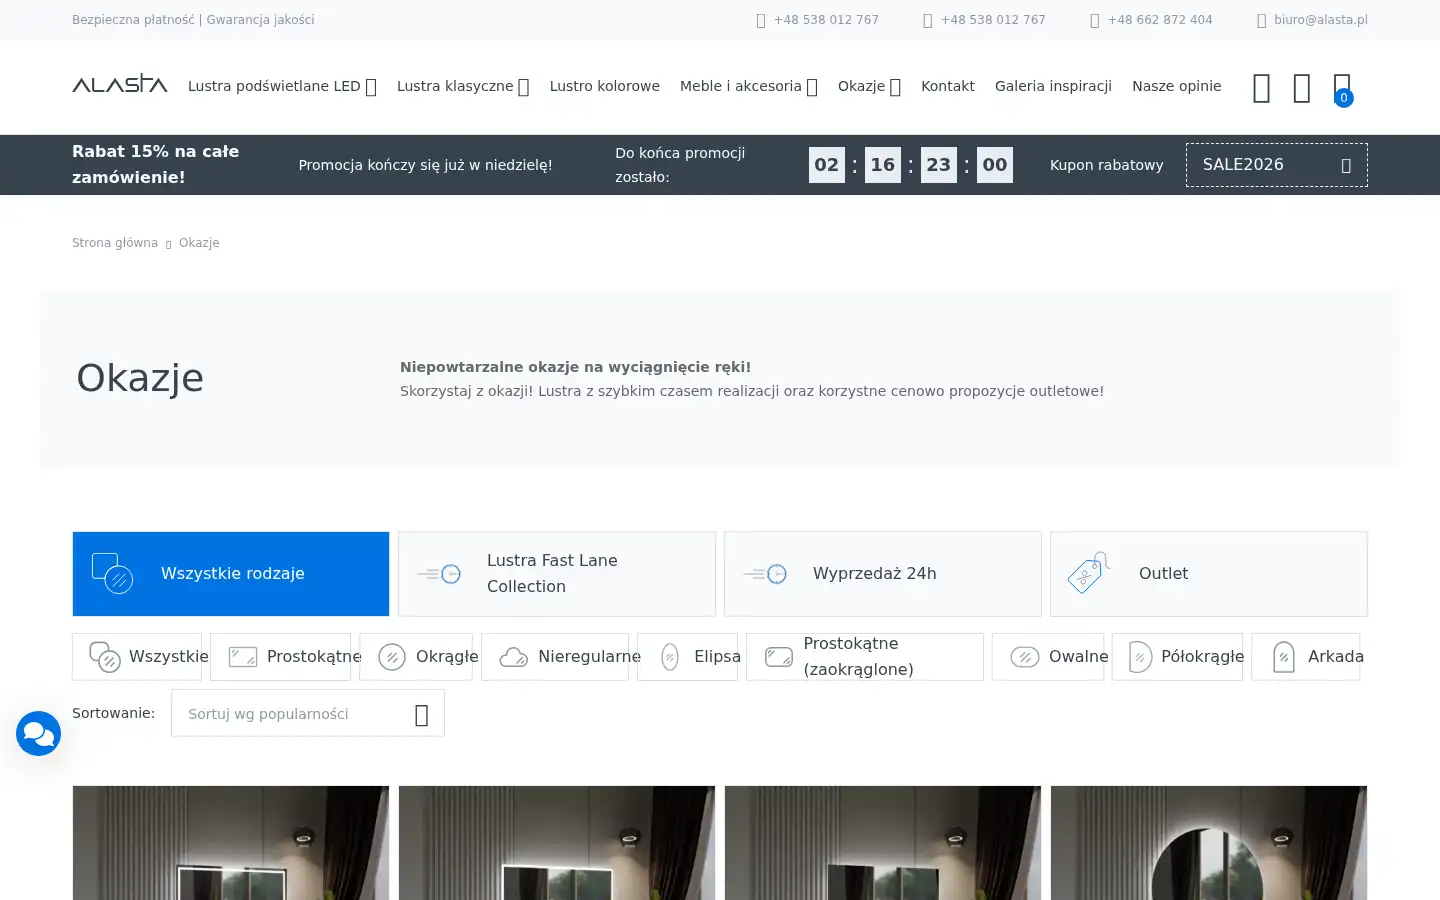This screenshot has width=1440, height=900.
Task: Open the account icon in the header
Action: pyautogui.click(x=1302, y=88)
